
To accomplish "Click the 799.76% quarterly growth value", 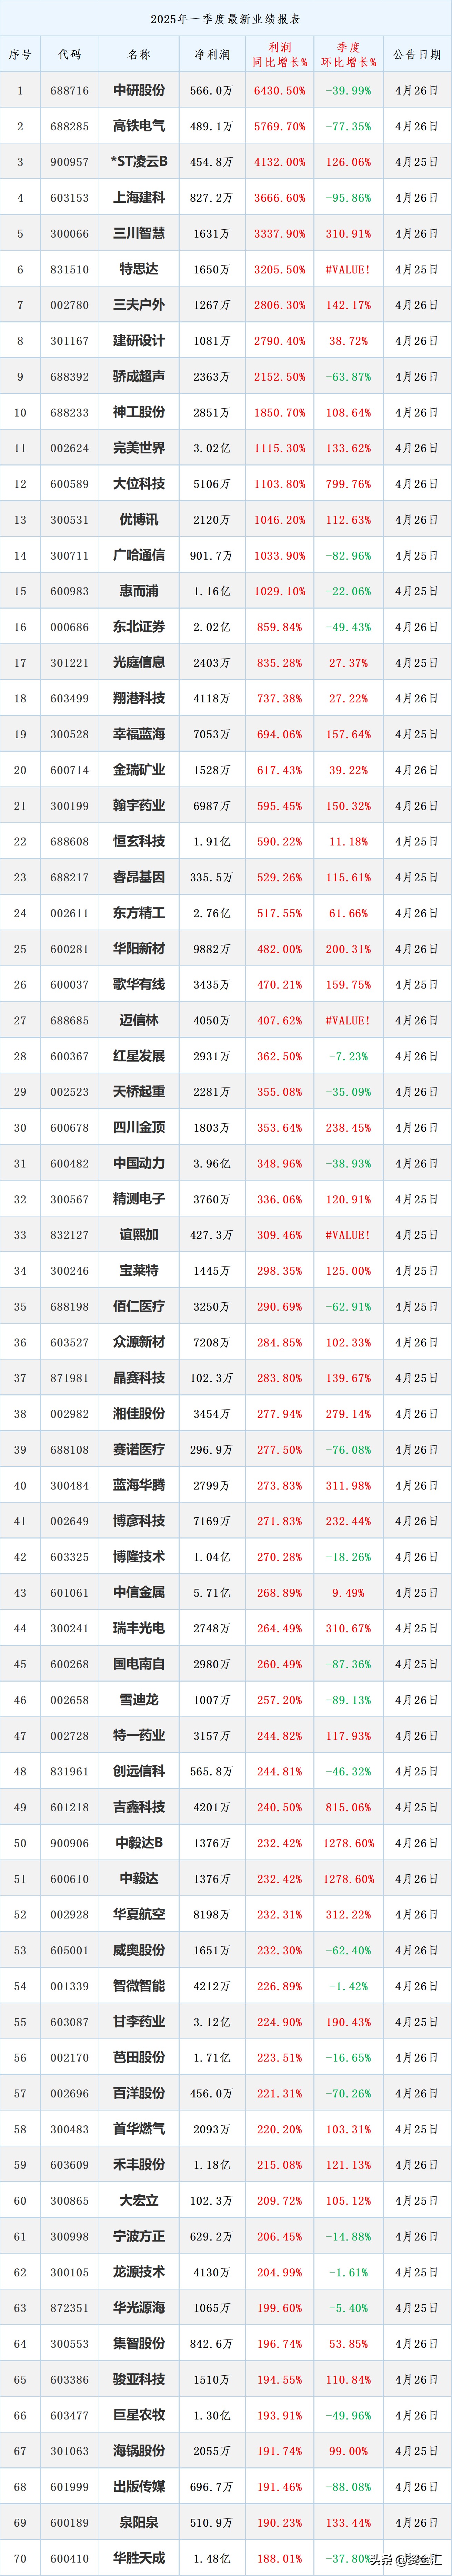I will 348,484.
